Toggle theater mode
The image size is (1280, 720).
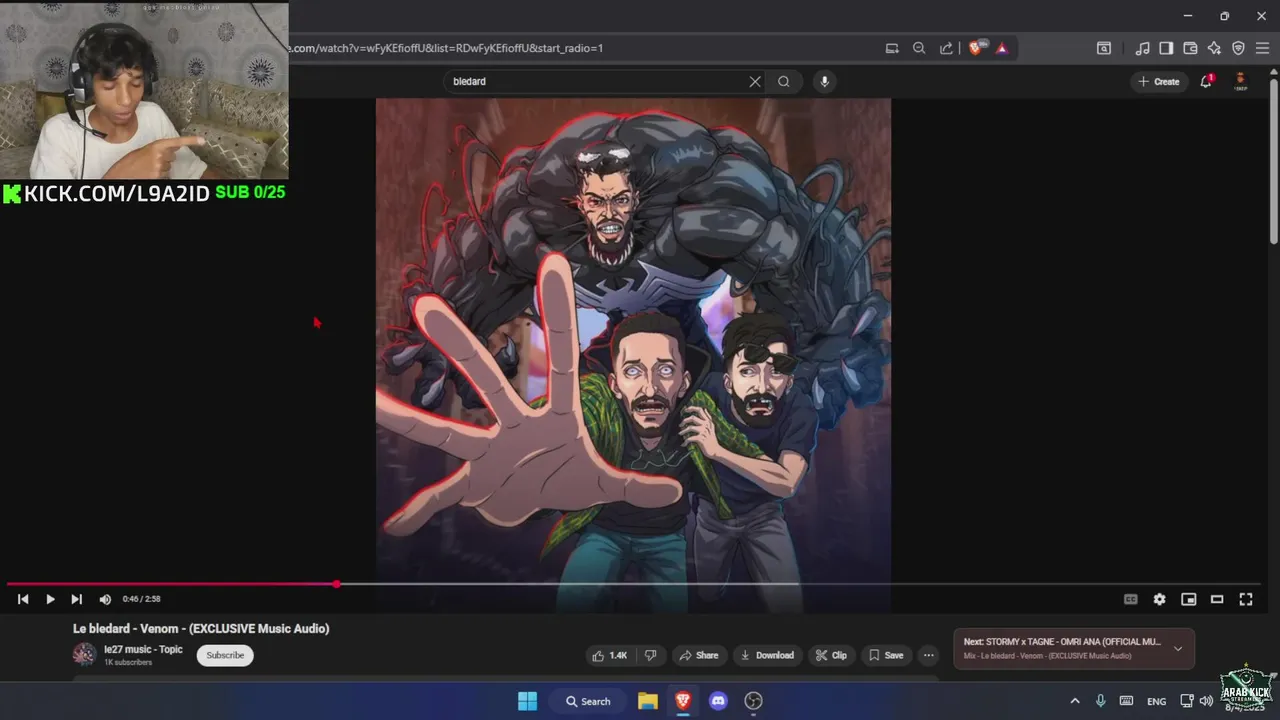tap(1217, 599)
